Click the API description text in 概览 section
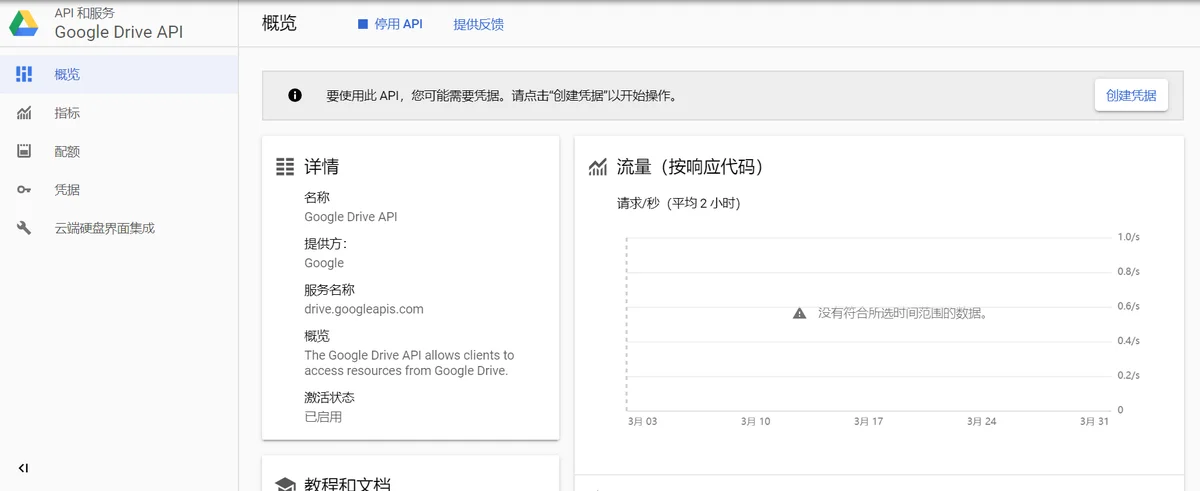 tap(409, 363)
